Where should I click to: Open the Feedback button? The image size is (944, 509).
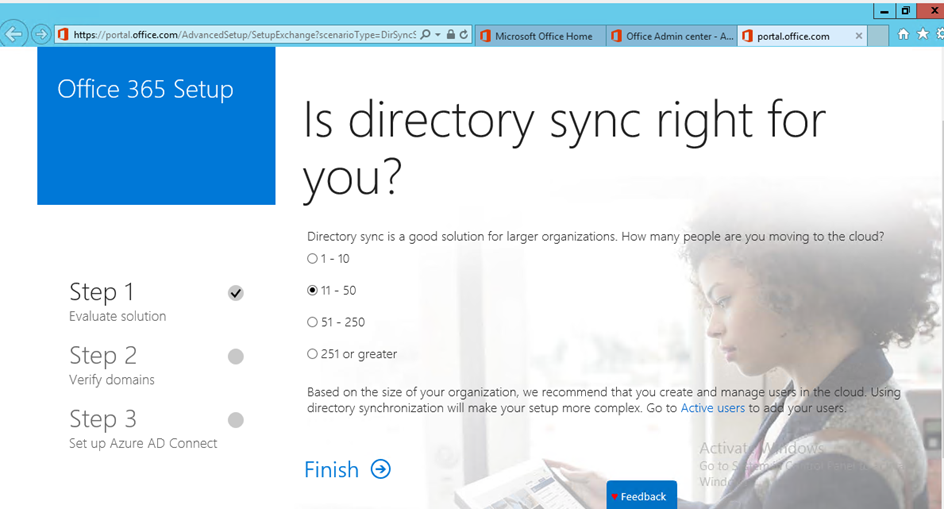(x=642, y=495)
